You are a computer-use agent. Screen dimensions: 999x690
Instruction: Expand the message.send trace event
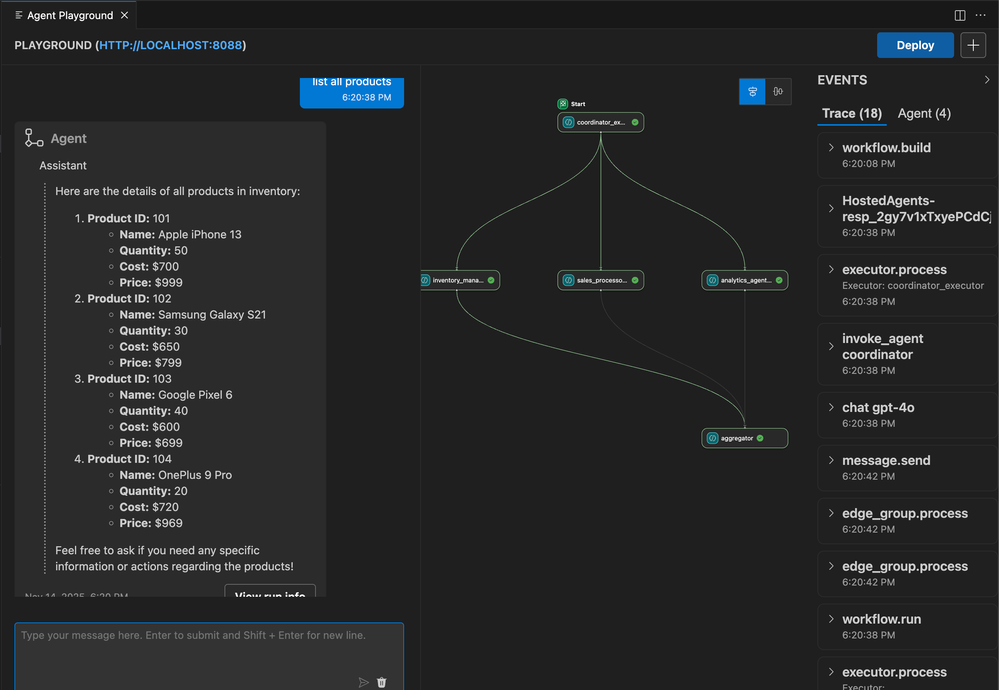pos(831,461)
